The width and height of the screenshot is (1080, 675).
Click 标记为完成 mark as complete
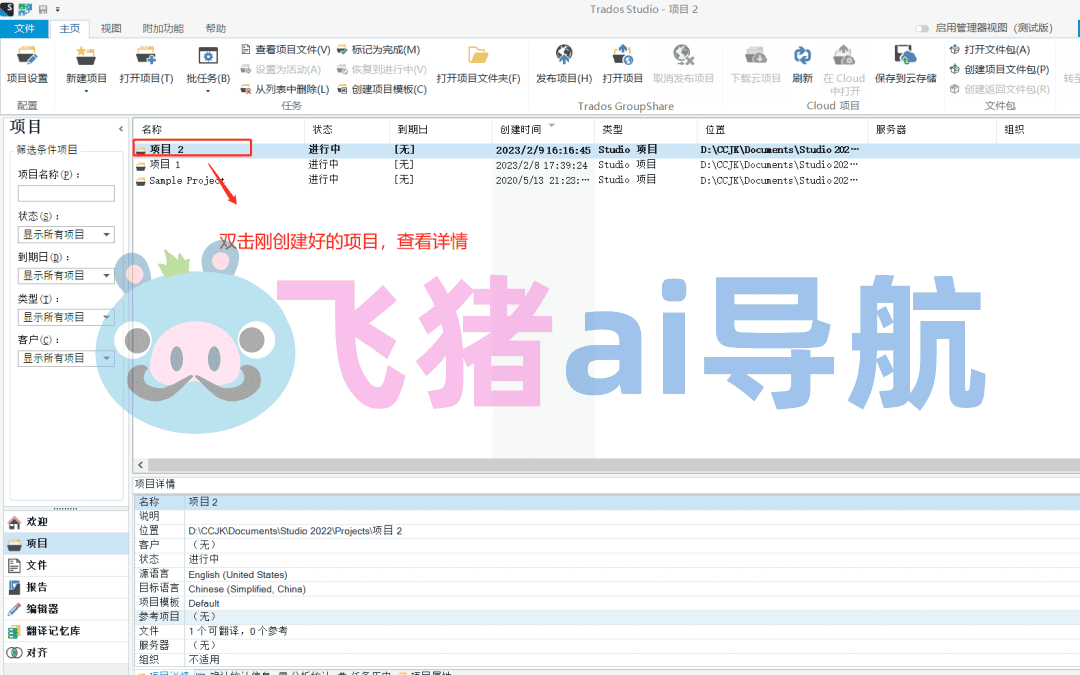point(378,49)
